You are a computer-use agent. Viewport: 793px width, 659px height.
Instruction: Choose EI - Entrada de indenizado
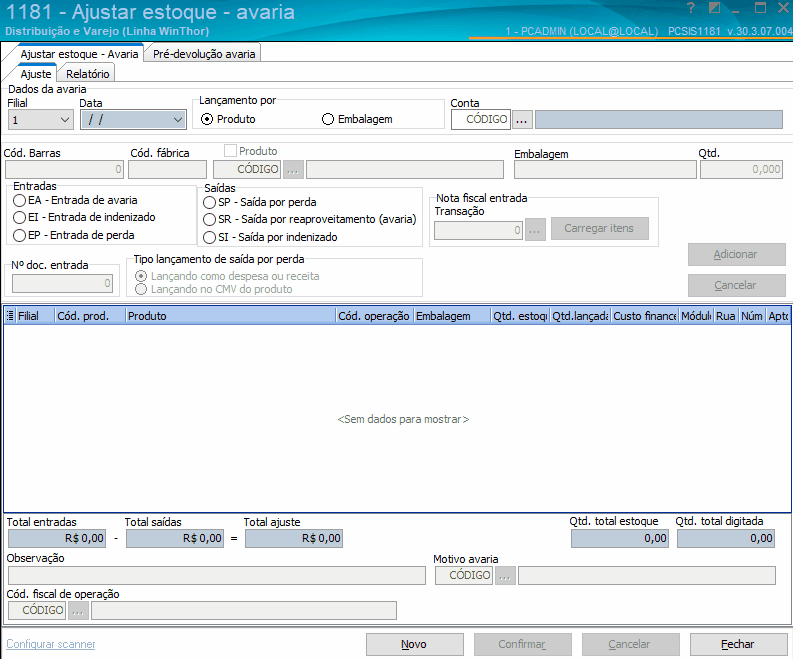20,217
